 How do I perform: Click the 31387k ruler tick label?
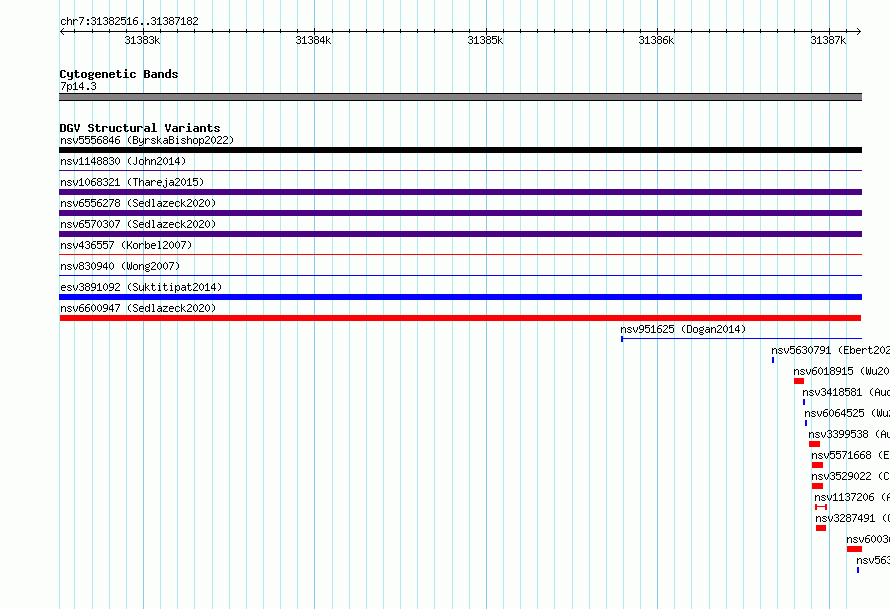828,40
